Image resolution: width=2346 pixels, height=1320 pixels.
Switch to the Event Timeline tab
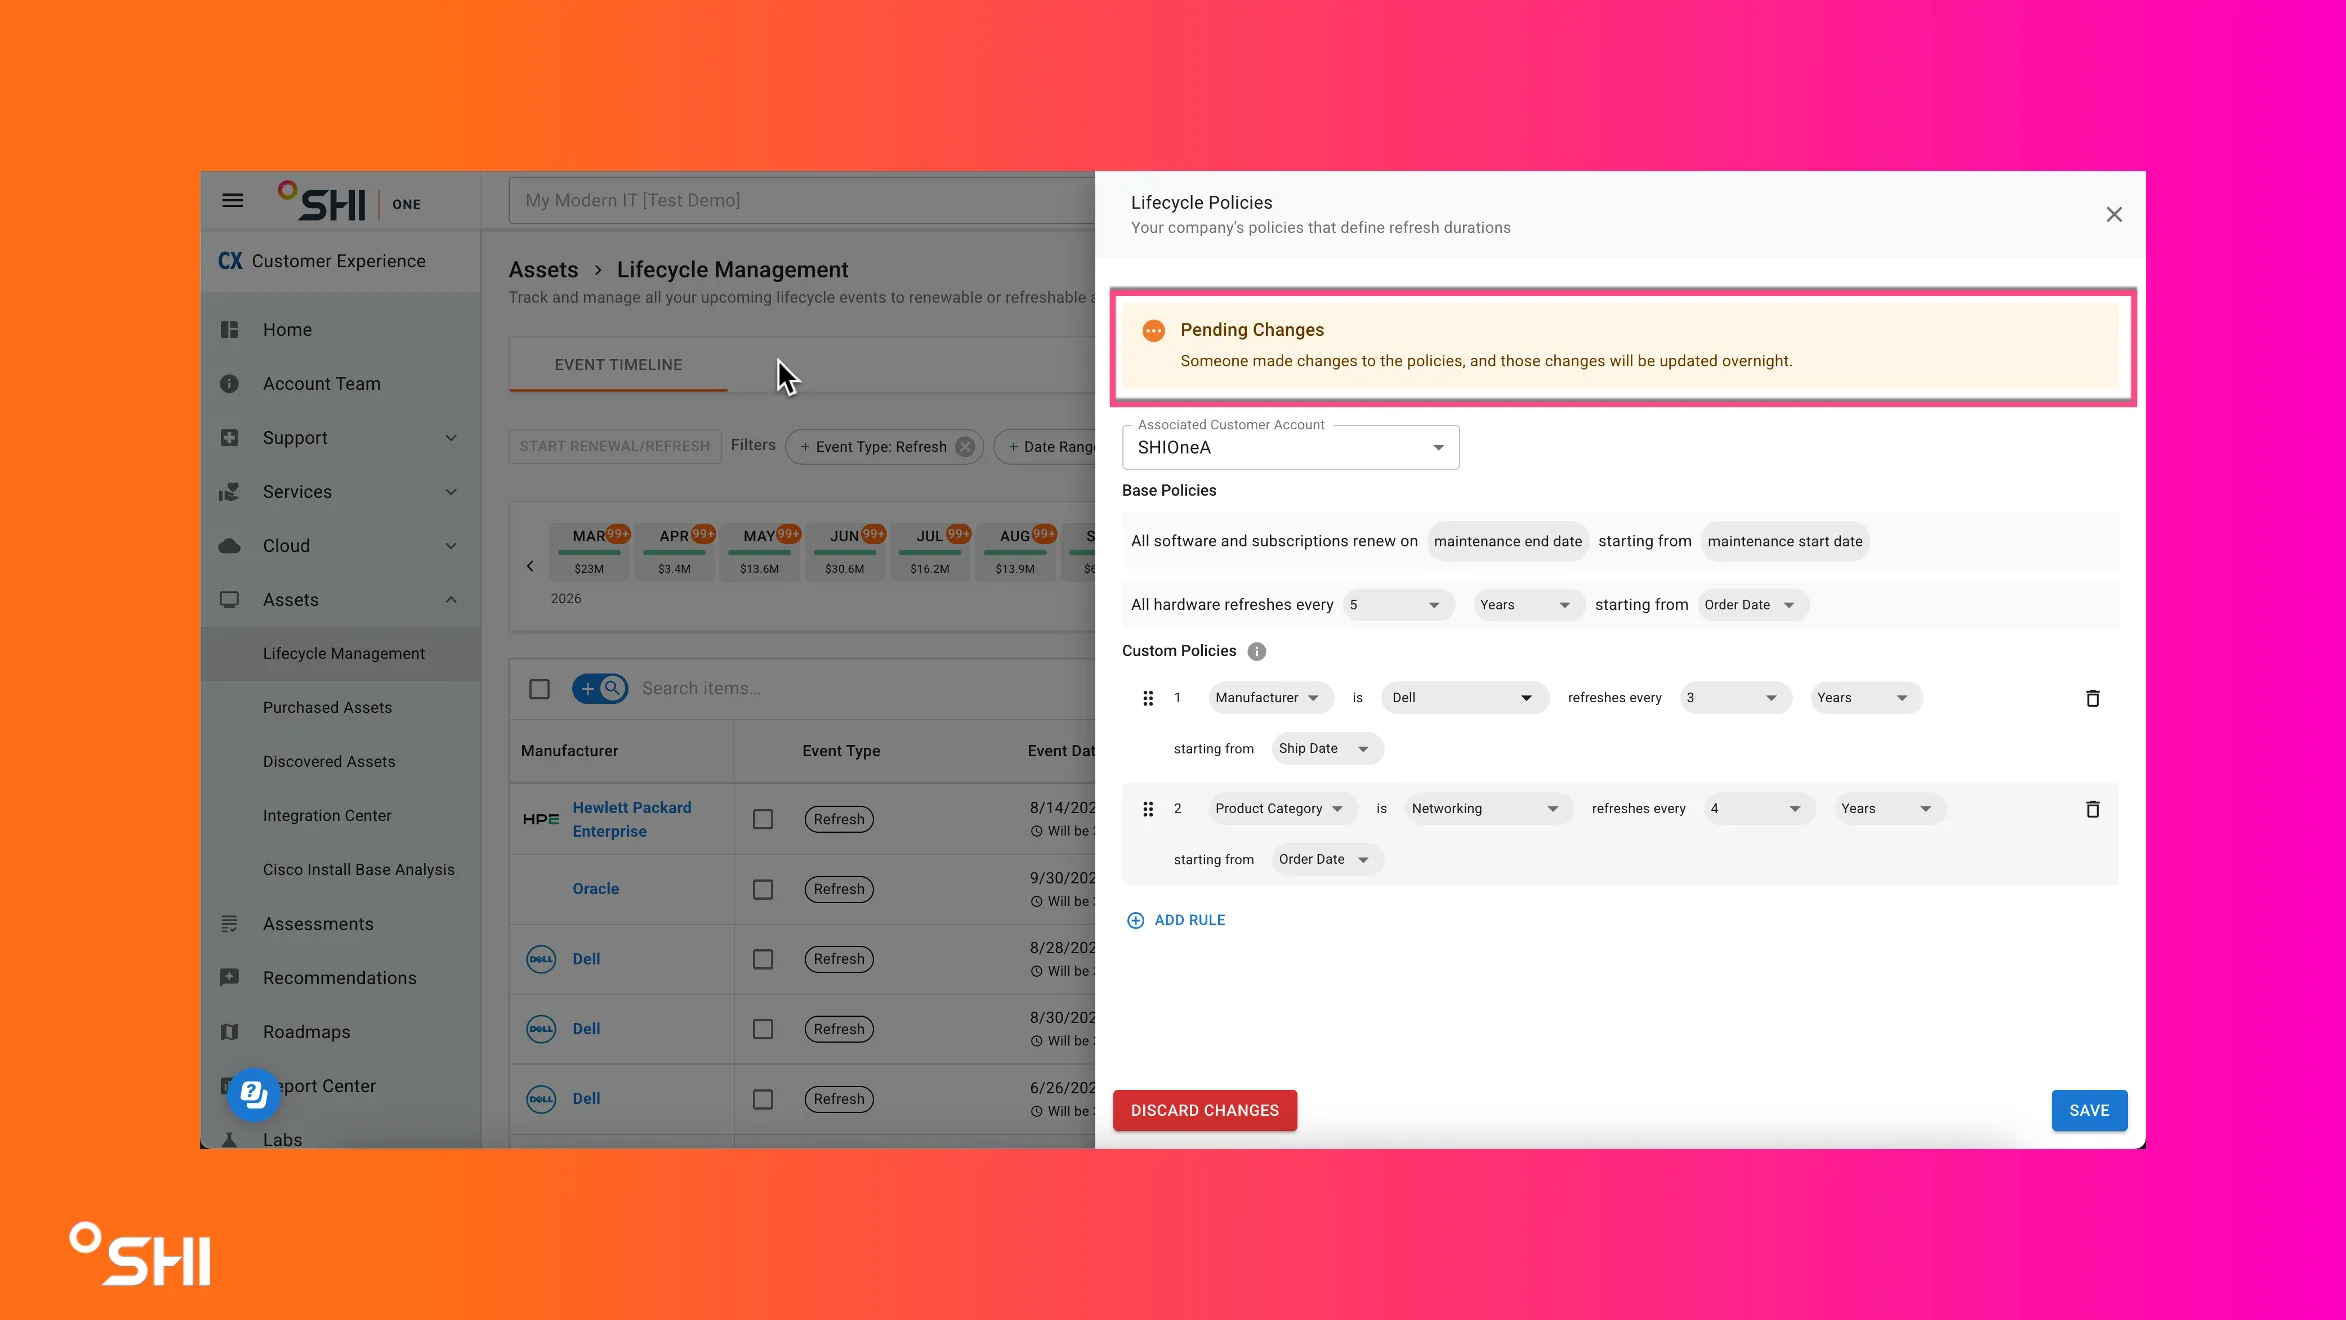pyautogui.click(x=618, y=365)
